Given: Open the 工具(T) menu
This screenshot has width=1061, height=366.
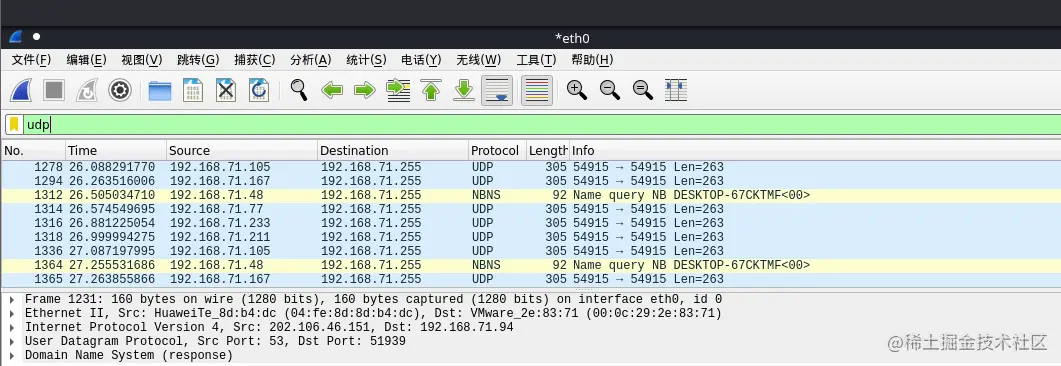Looking at the screenshot, I should (536, 60).
